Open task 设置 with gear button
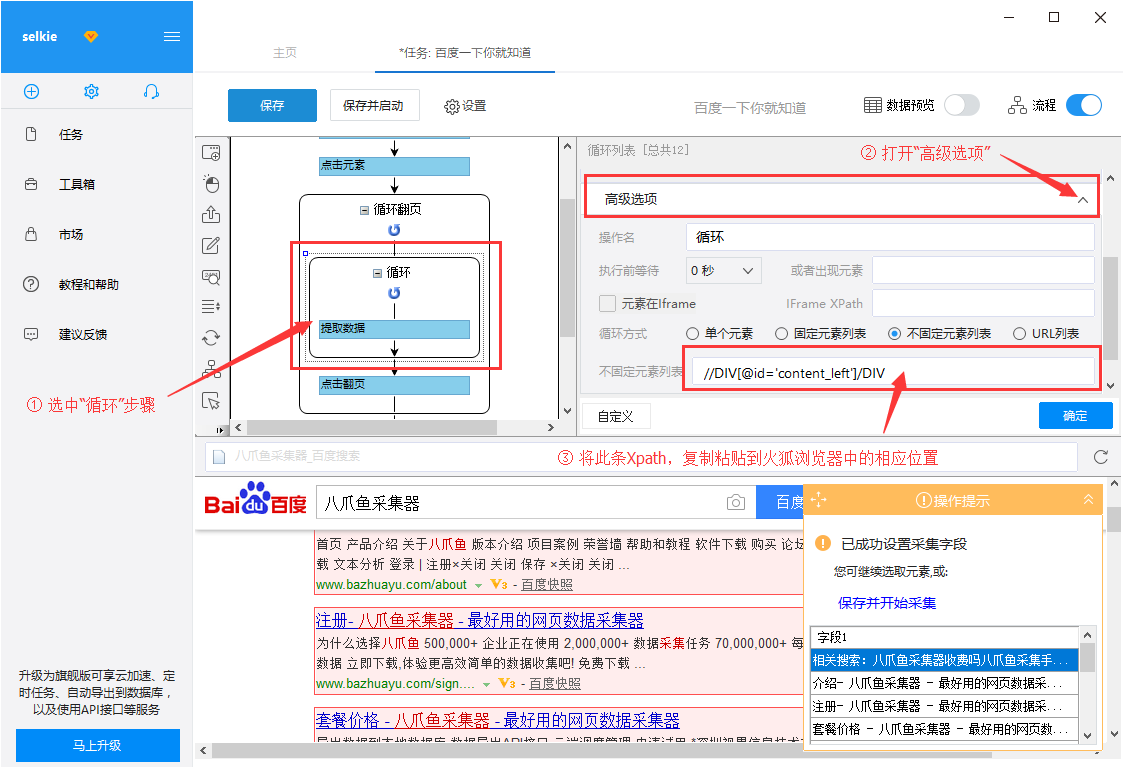The image size is (1124, 768). 465,106
